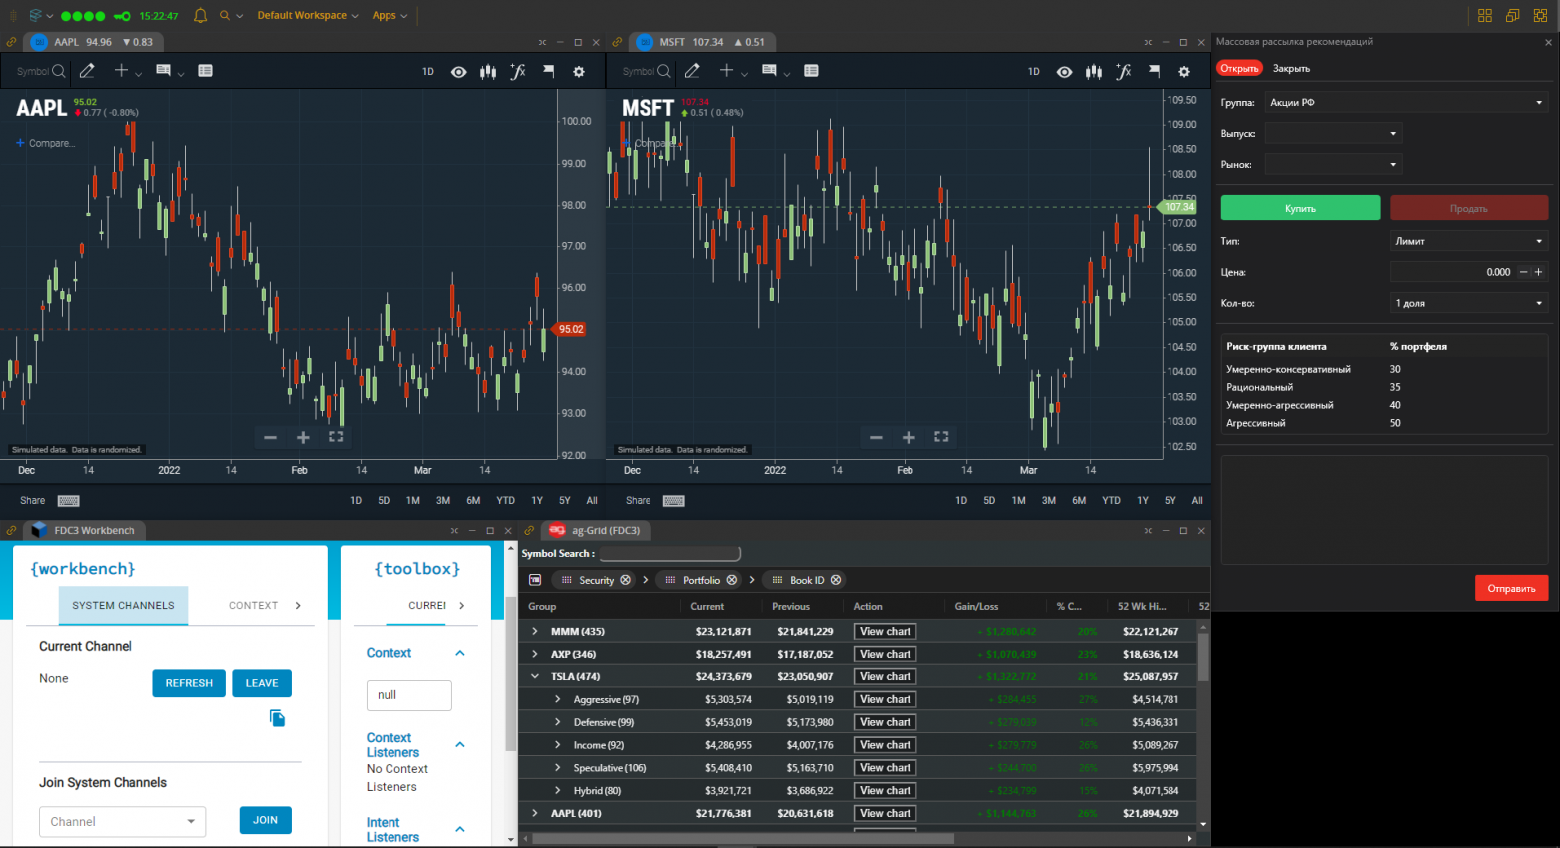Click the AAPL chart draw pencil tool
1560x848 pixels.
point(87,71)
